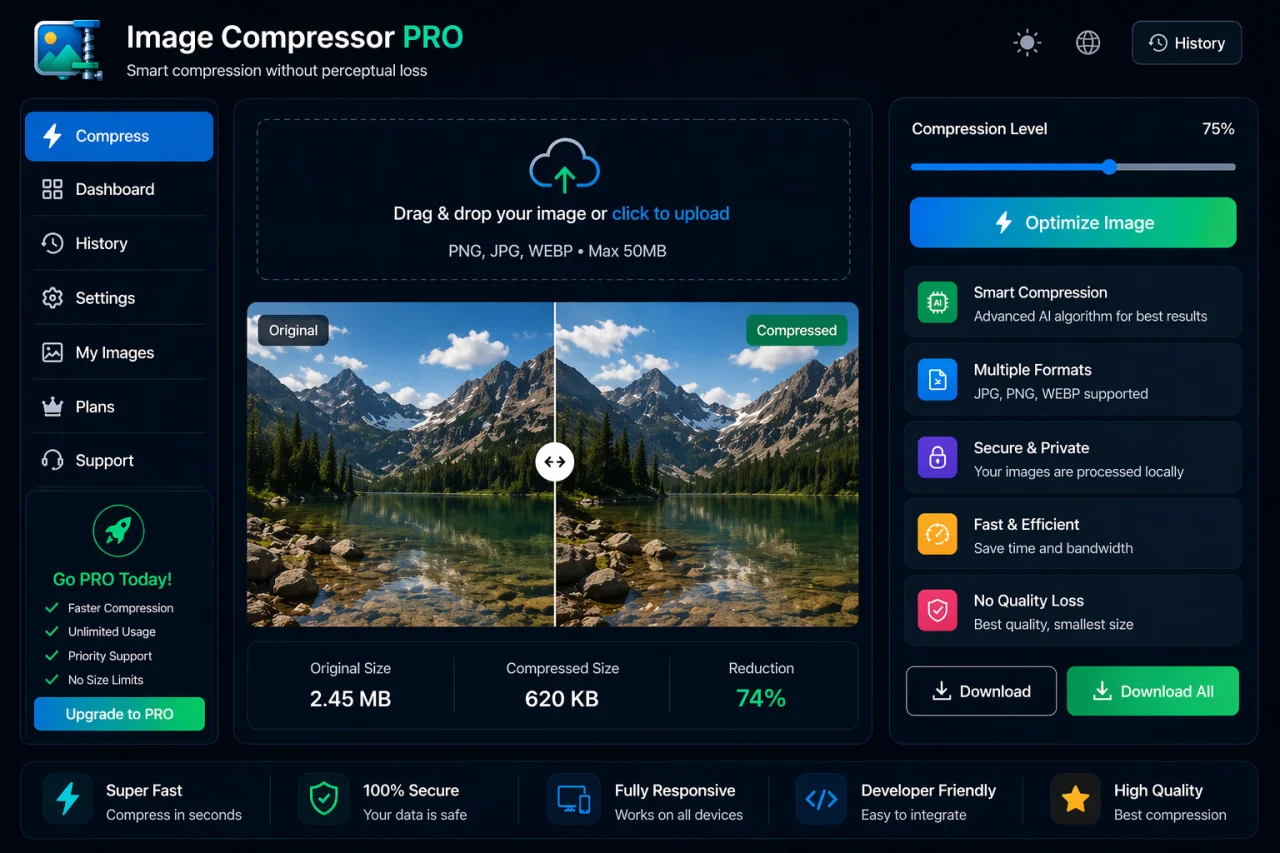Click the Download button
This screenshot has height=853, width=1280.
[x=981, y=691]
